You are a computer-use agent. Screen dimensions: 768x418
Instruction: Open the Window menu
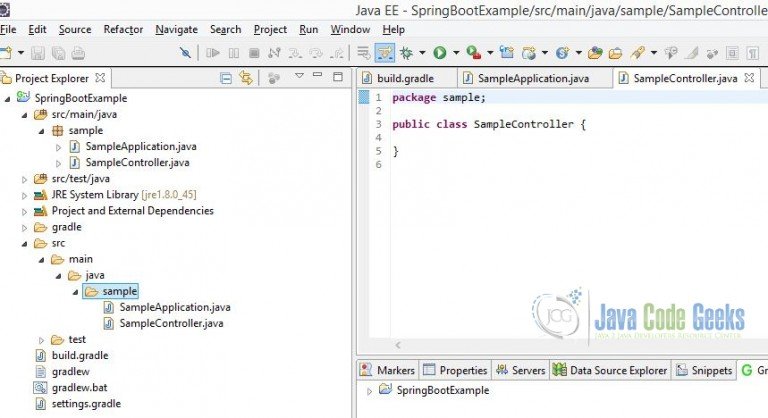350,29
